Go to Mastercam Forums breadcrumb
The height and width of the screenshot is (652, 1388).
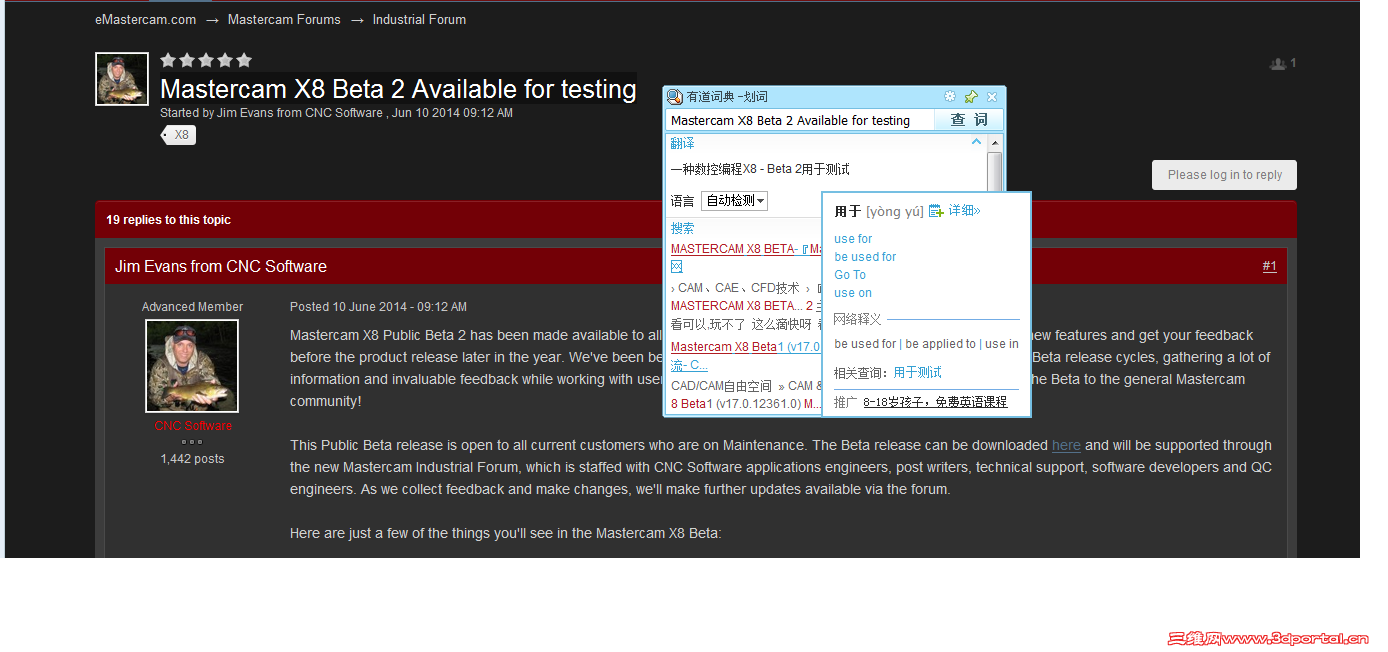click(284, 19)
